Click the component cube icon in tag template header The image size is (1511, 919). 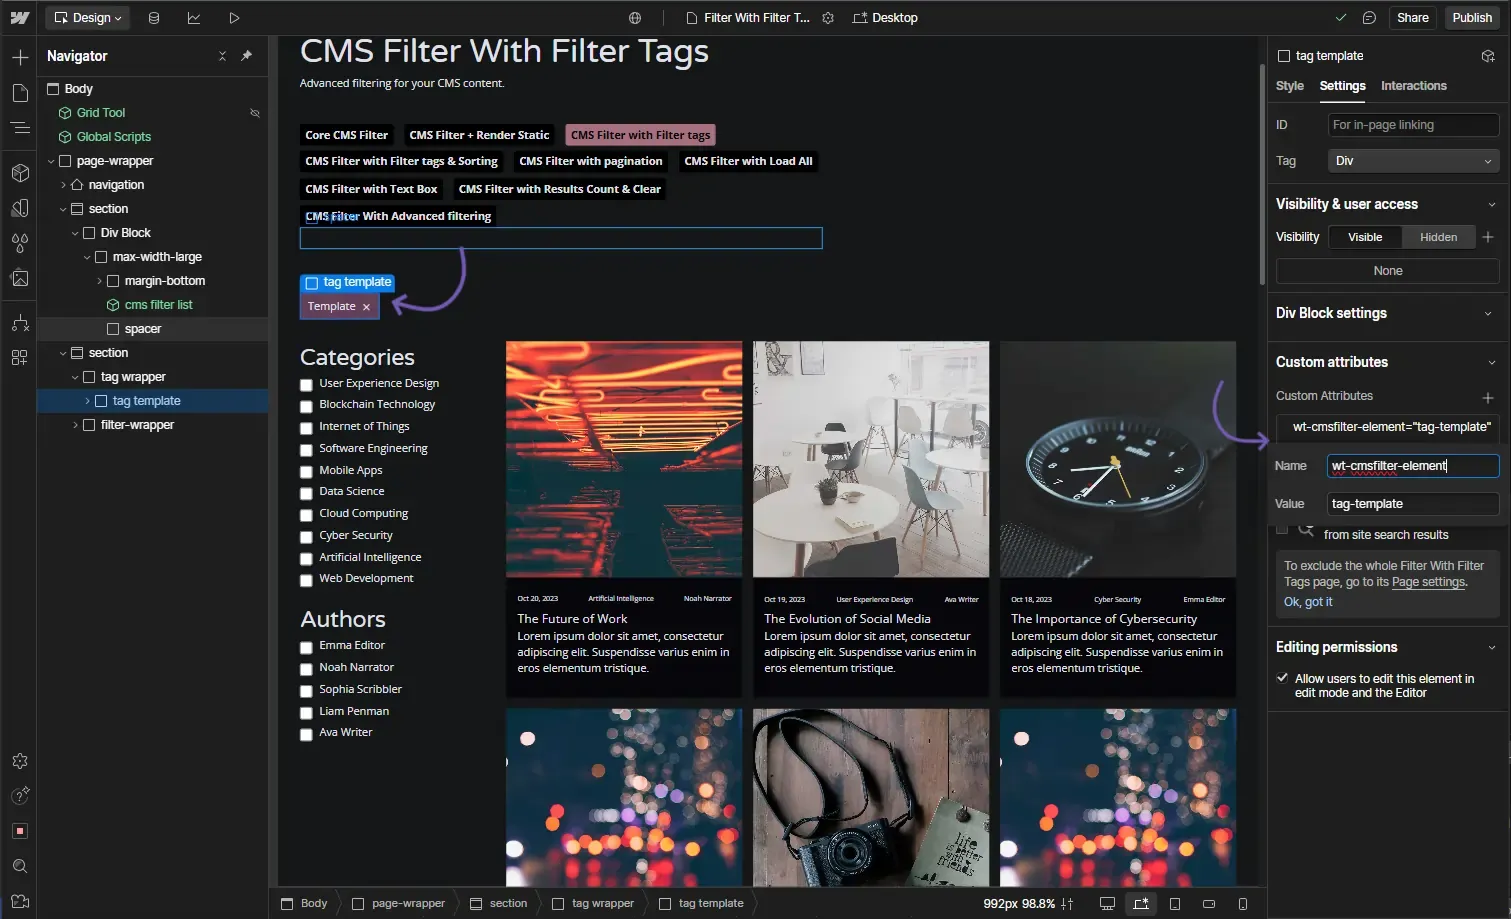[1488, 56]
